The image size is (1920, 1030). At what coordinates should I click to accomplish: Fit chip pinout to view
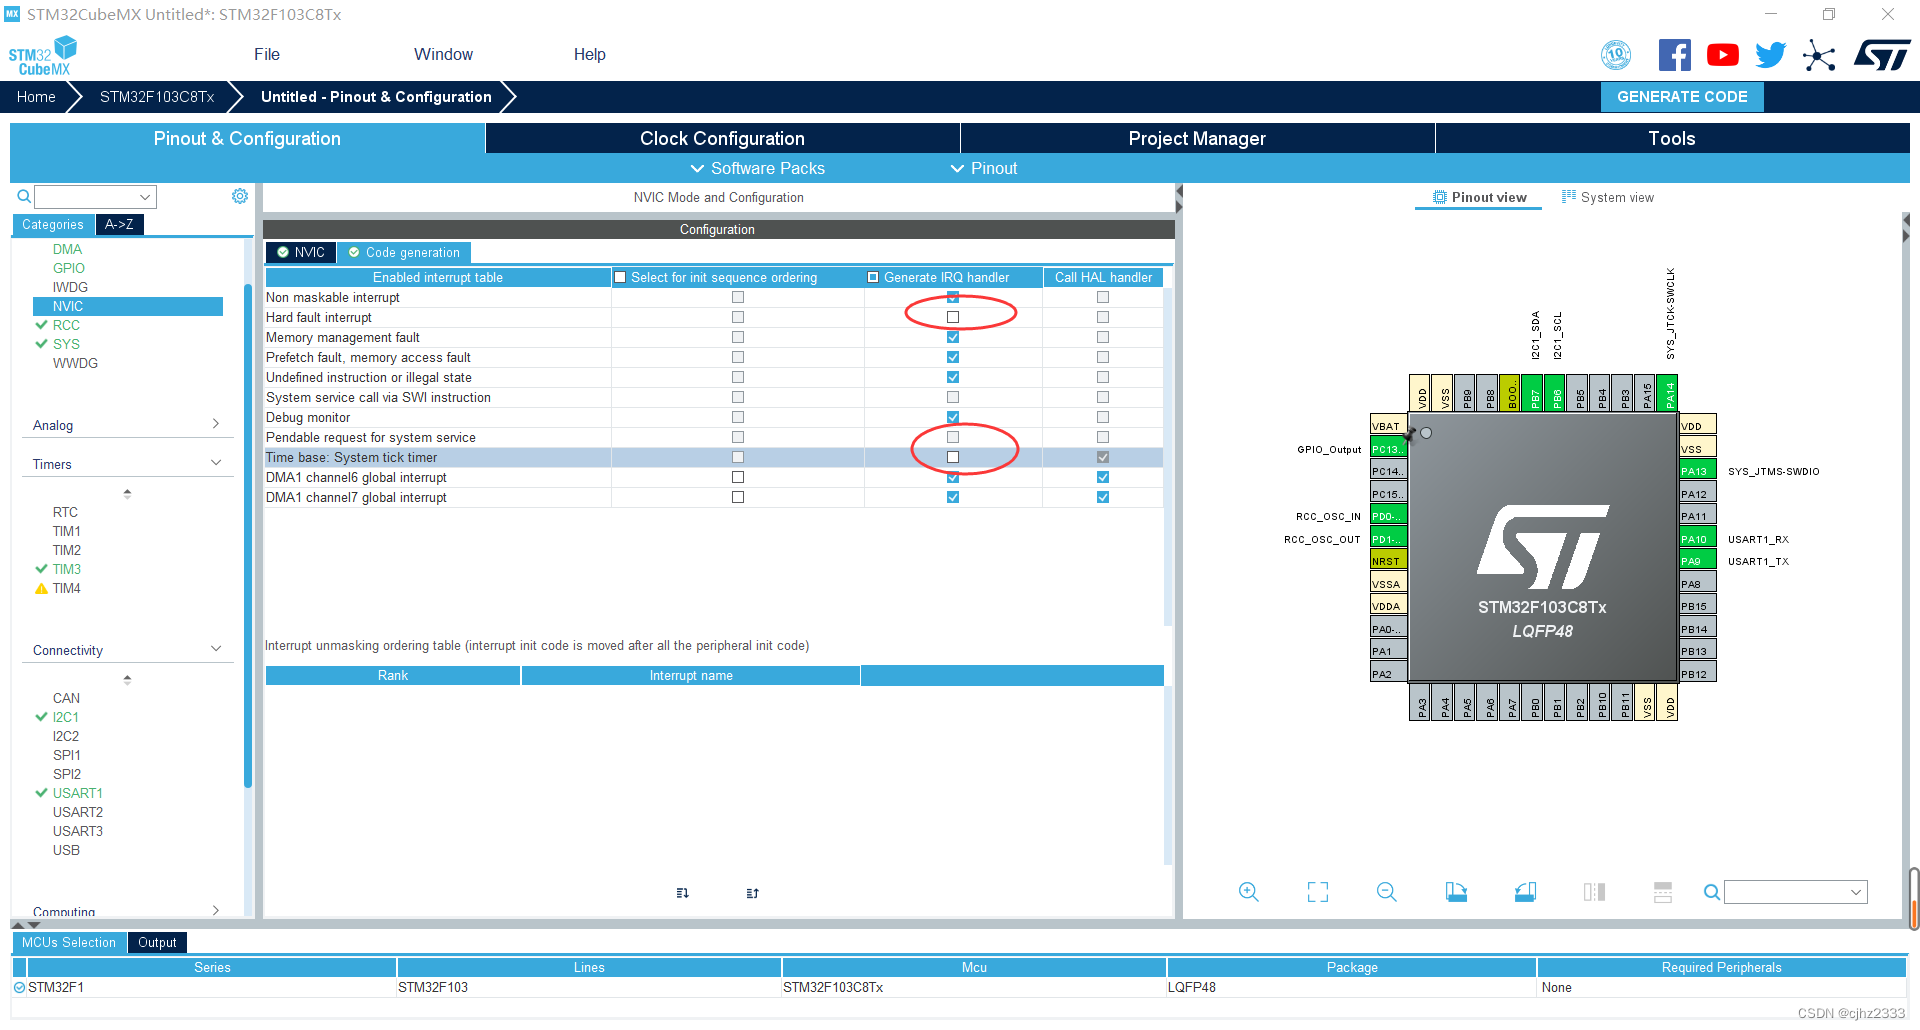[1318, 892]
